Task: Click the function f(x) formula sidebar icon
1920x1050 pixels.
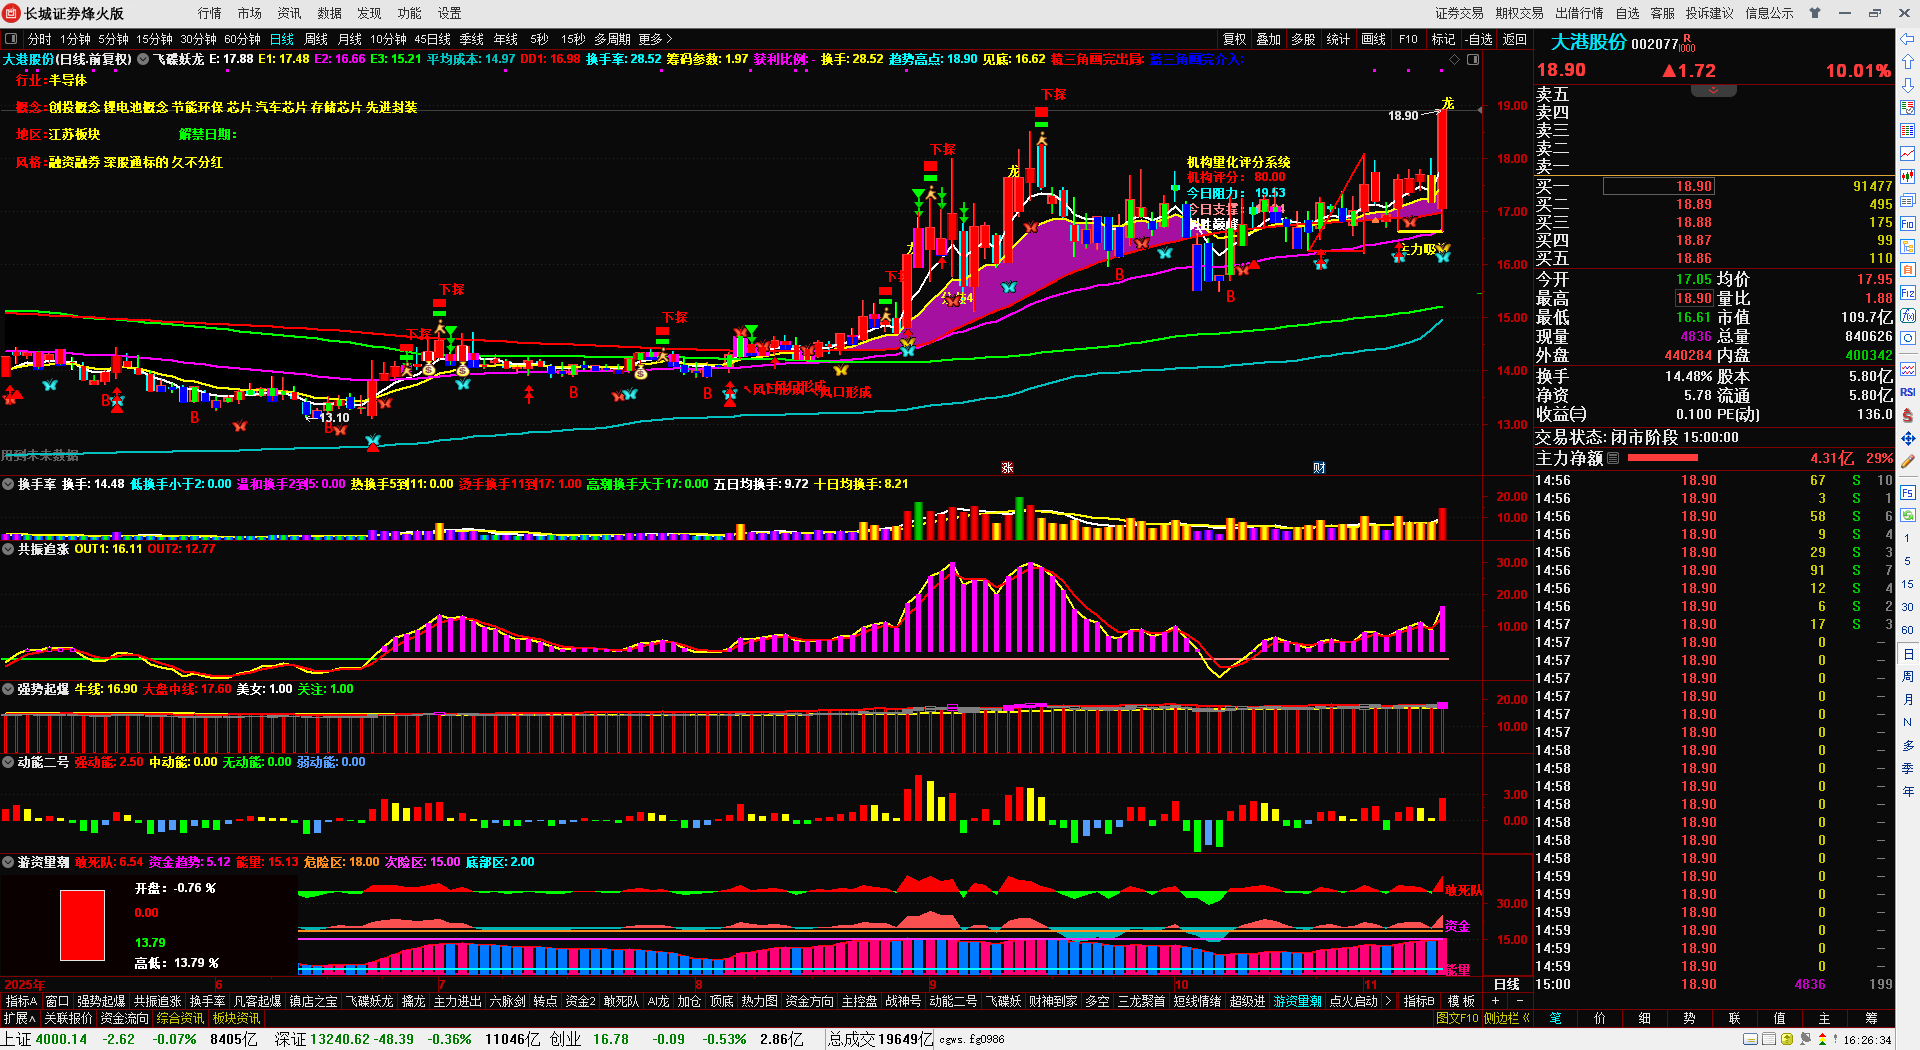Action: pyautogui.click(x=1908, y=316)
